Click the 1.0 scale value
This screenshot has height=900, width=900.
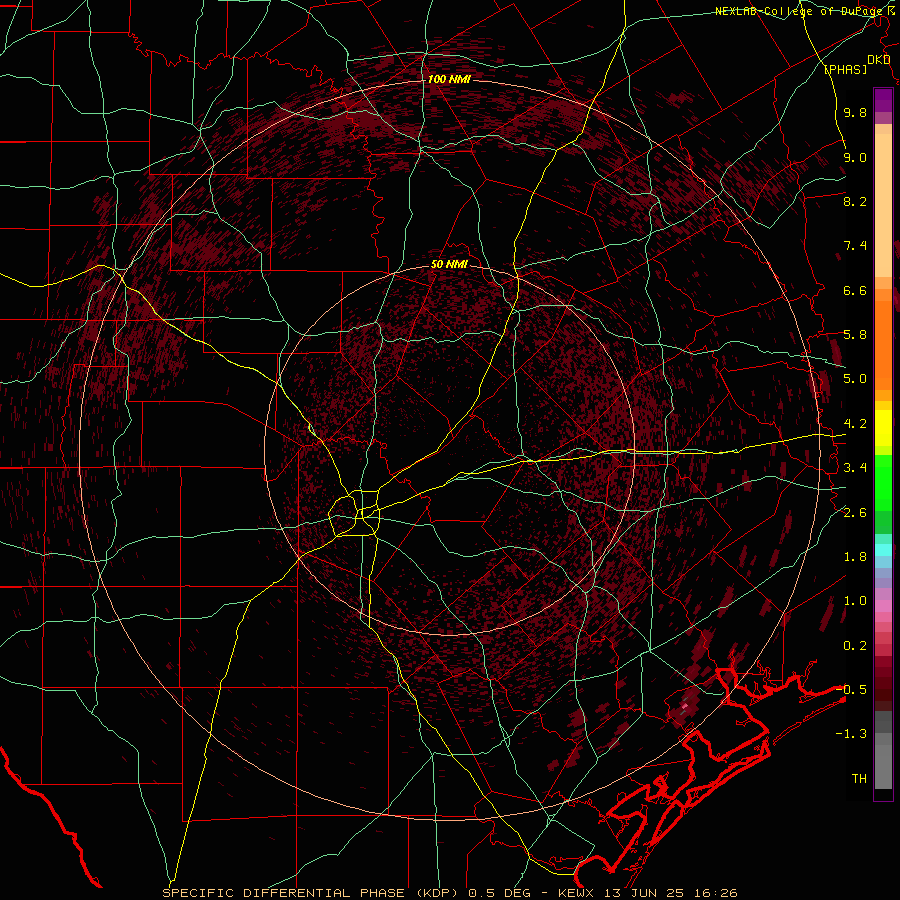tap(855, 601)
